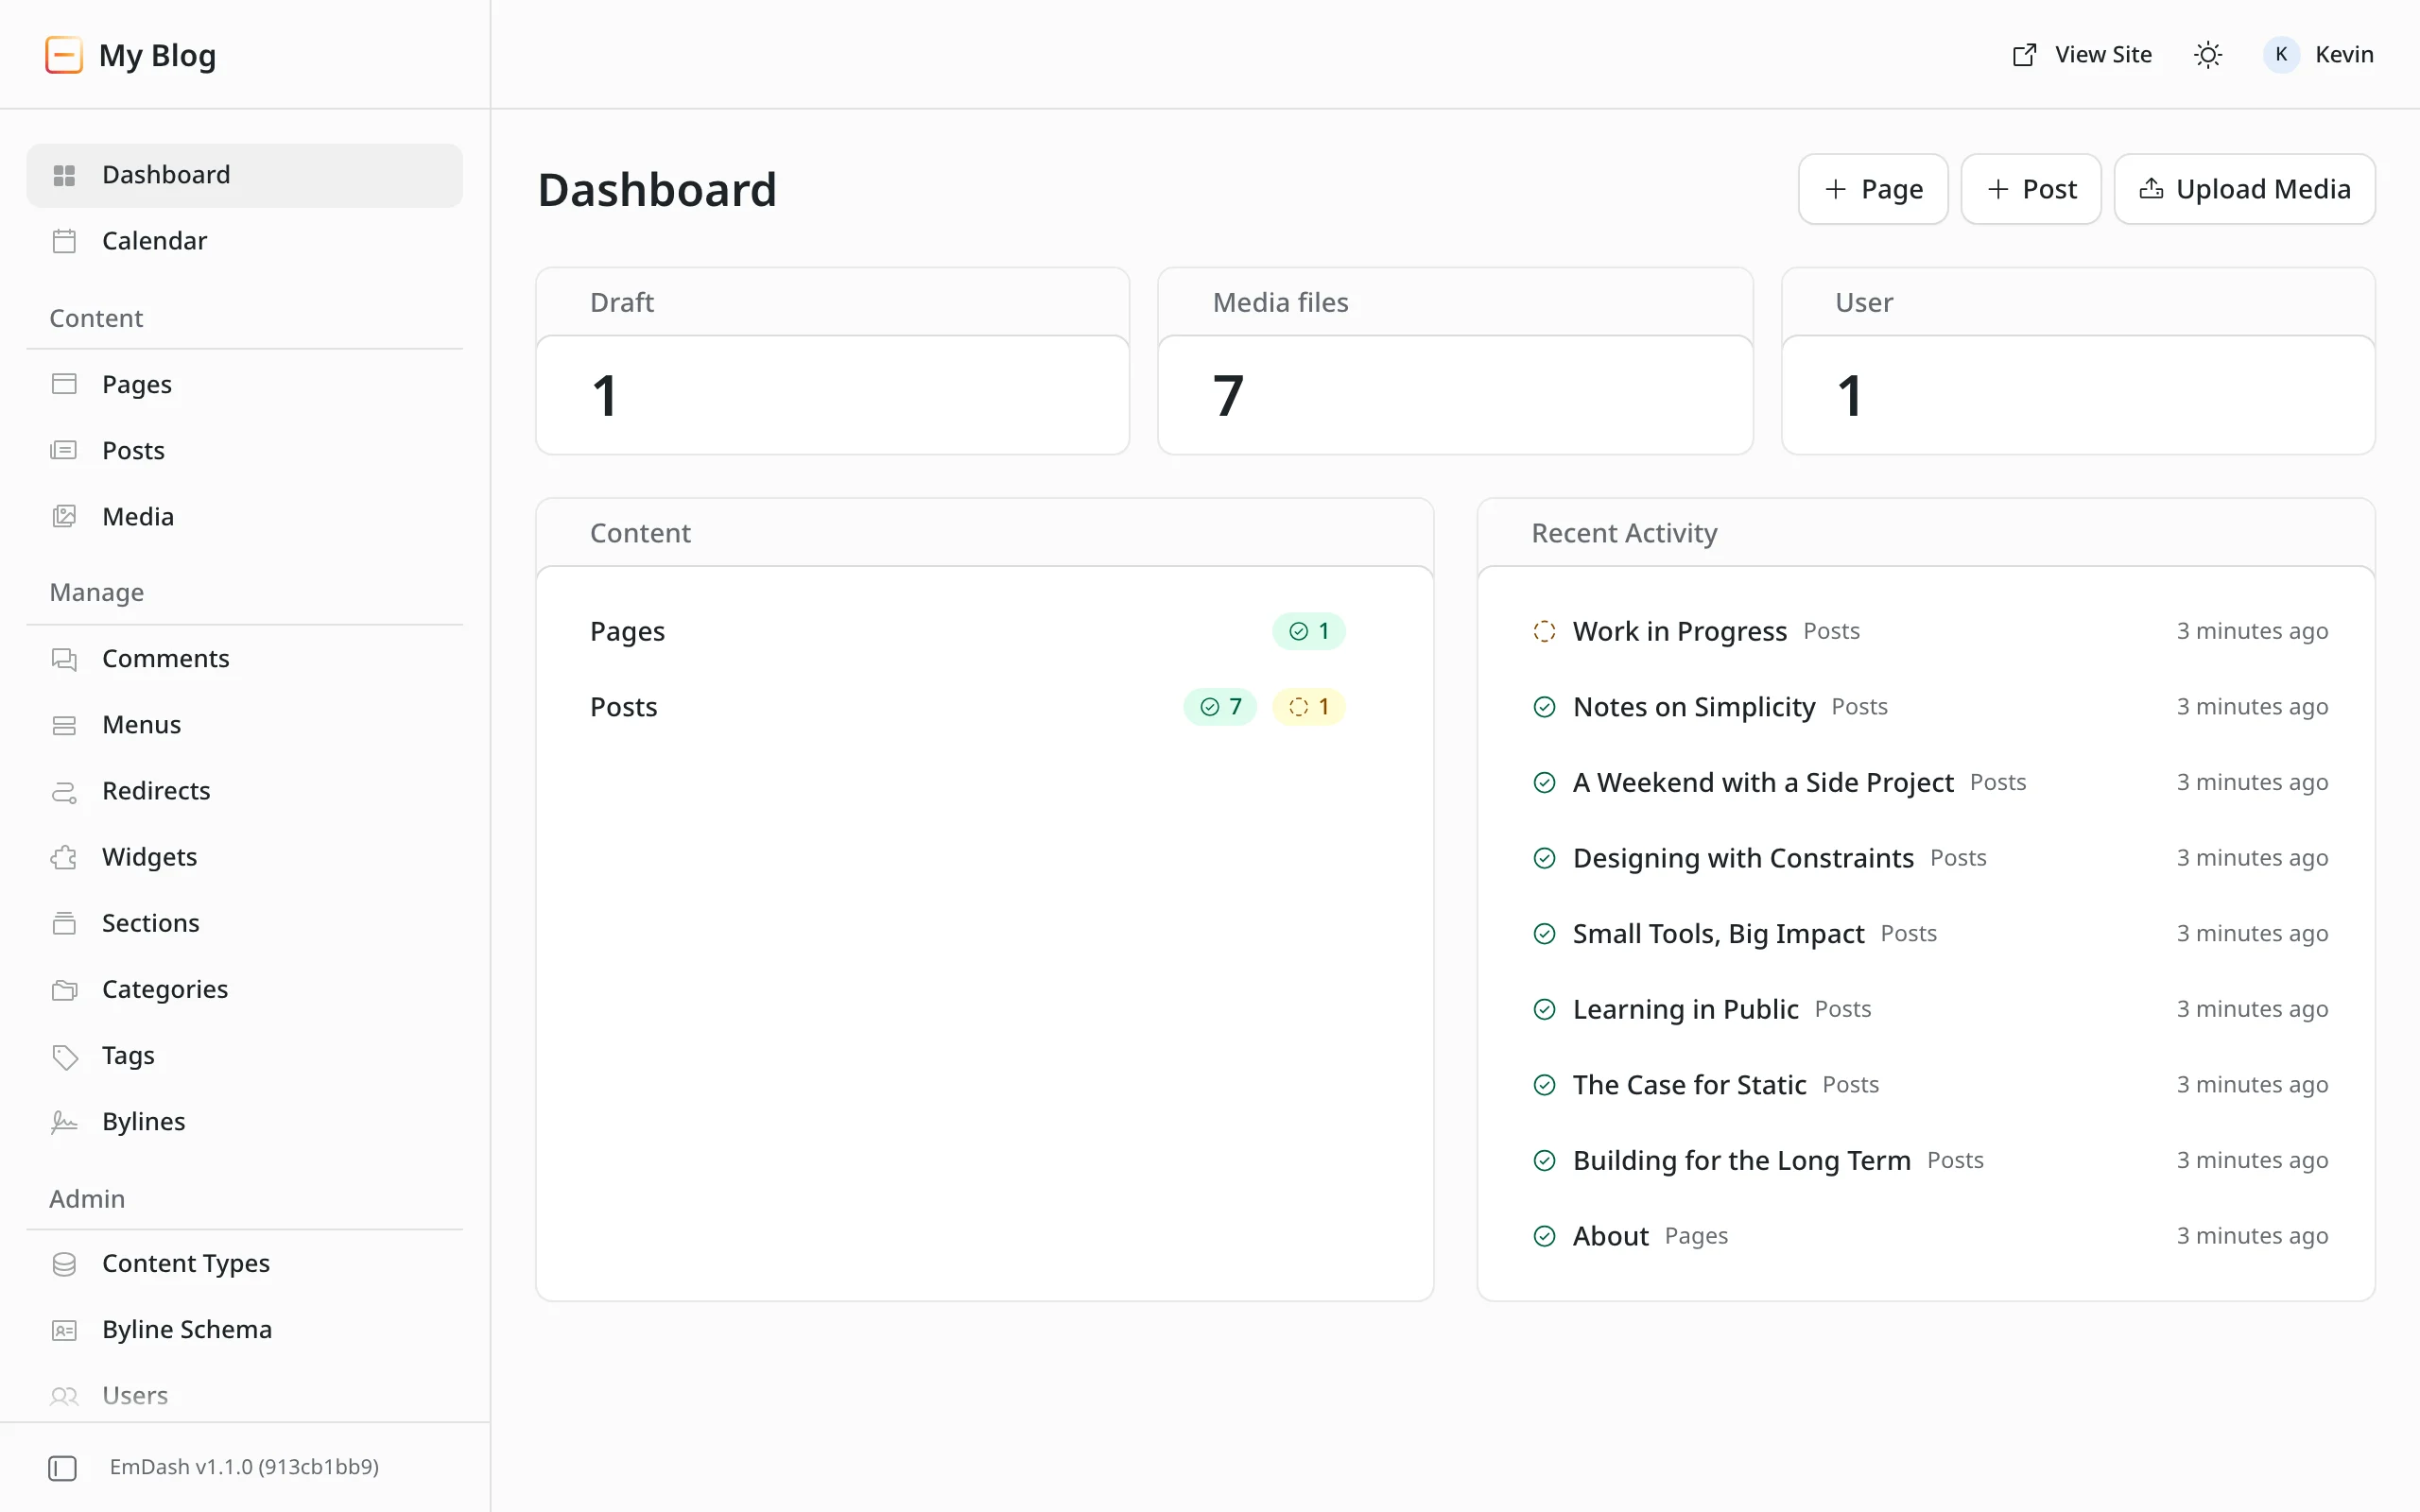Click the K avatar icon

coord(2281,55)
